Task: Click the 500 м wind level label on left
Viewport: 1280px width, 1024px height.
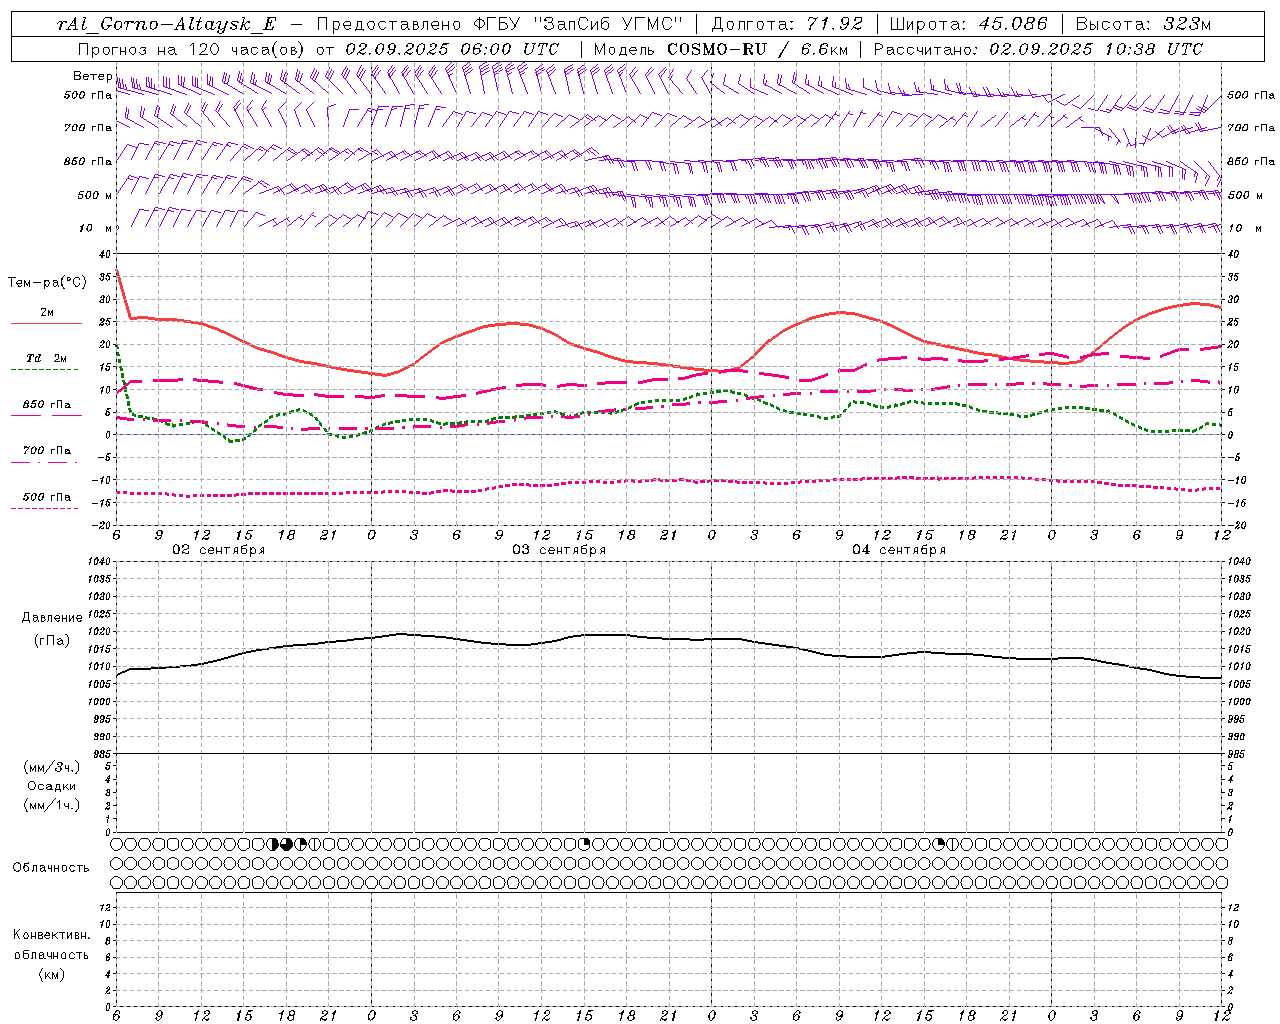Action: point(95,195)
